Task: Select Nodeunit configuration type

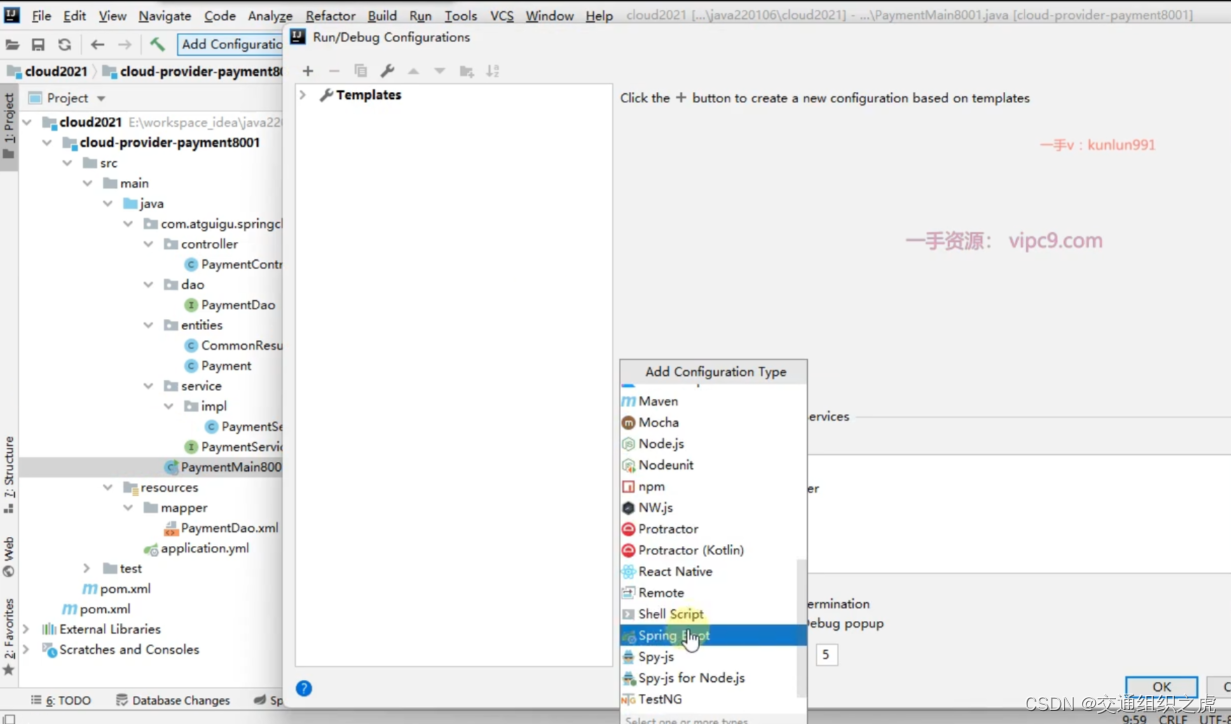Action: [x=713, y=465]
